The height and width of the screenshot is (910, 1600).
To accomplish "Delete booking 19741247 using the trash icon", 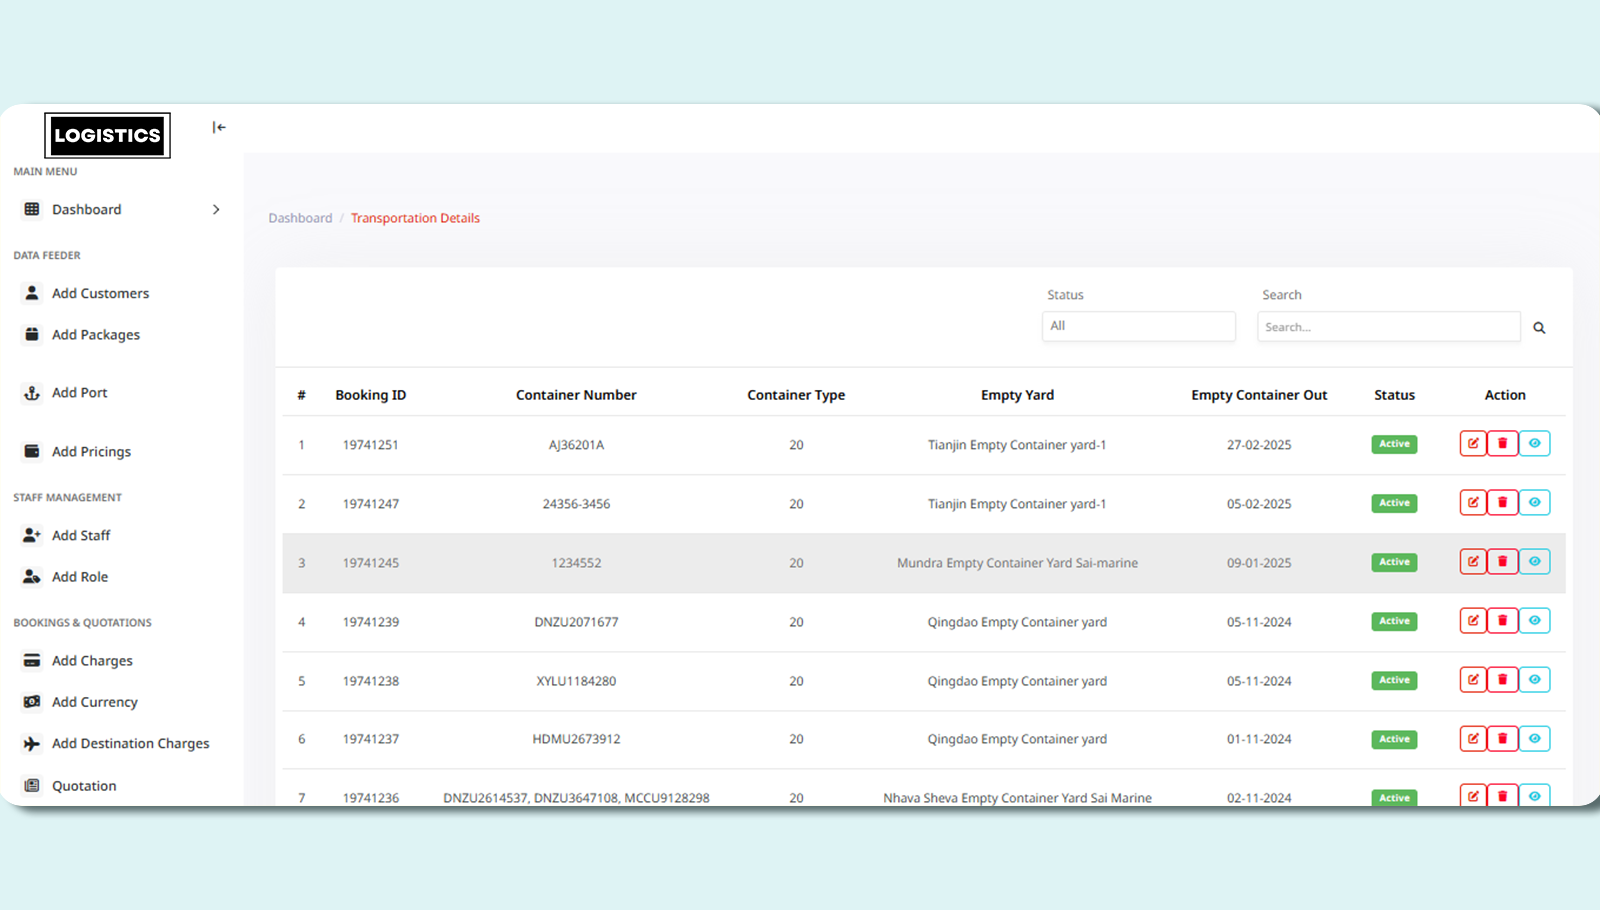I will pyautogui.click(x=1502, y=503).
